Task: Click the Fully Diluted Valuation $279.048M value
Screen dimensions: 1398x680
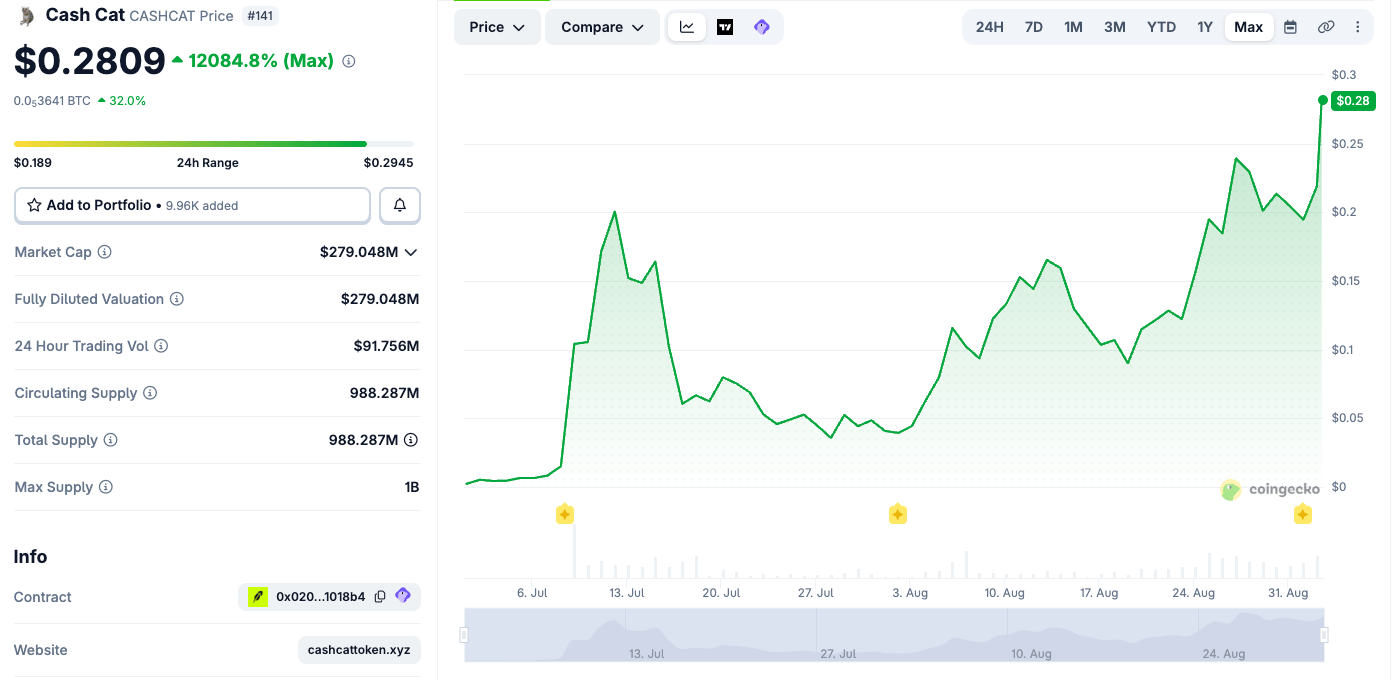Action: coord(380,299)
